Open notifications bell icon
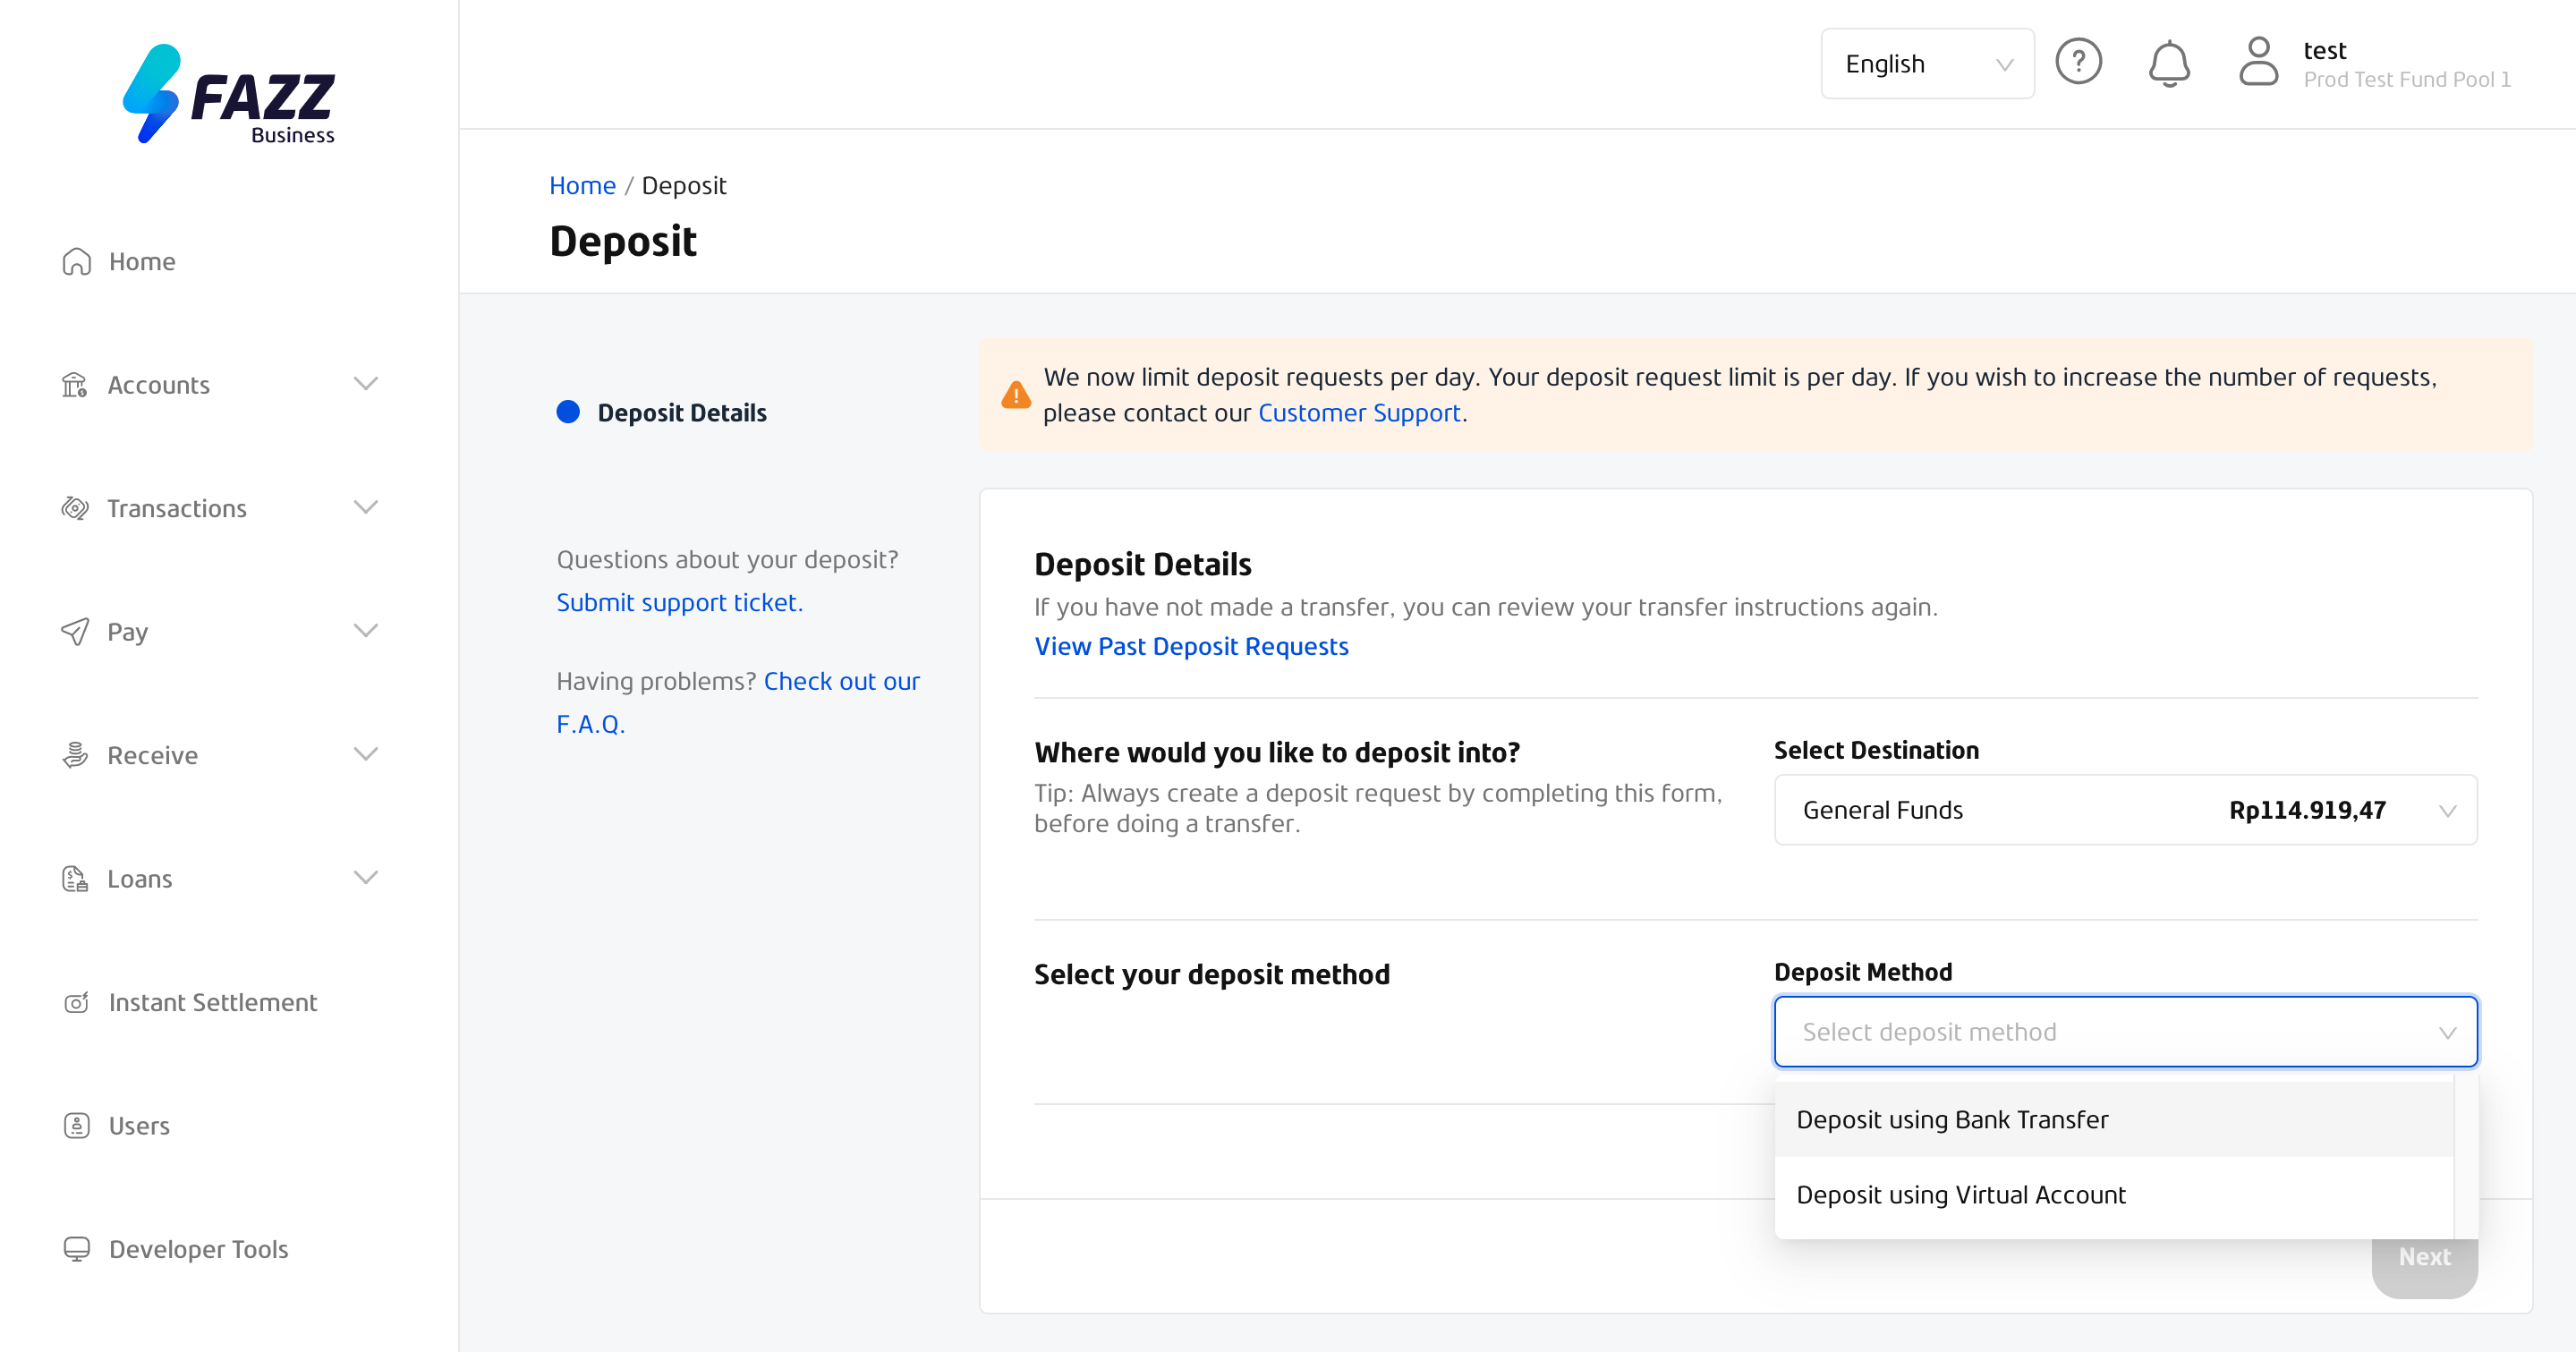The height and width of the screenshot is (1352, 2576). tap(2169, 63)
